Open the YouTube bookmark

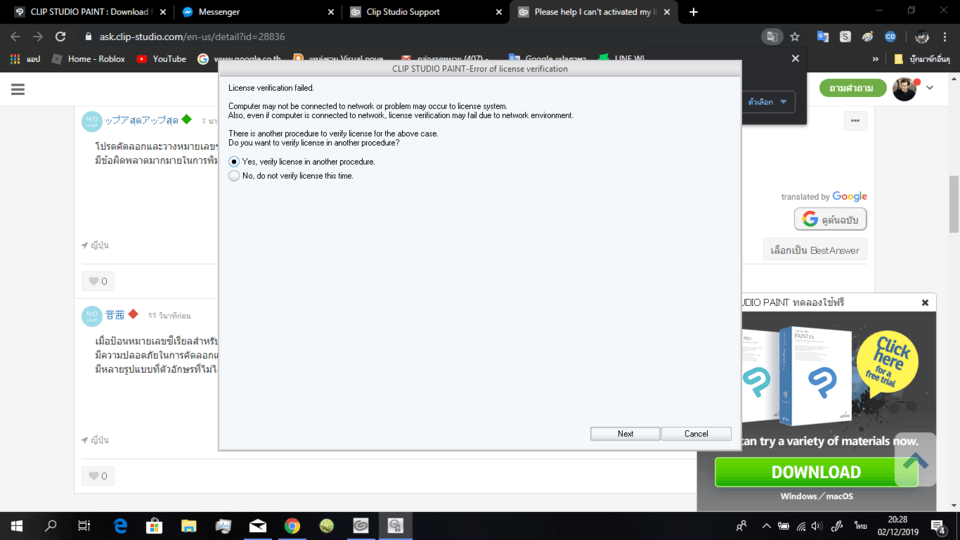point(161,59)
